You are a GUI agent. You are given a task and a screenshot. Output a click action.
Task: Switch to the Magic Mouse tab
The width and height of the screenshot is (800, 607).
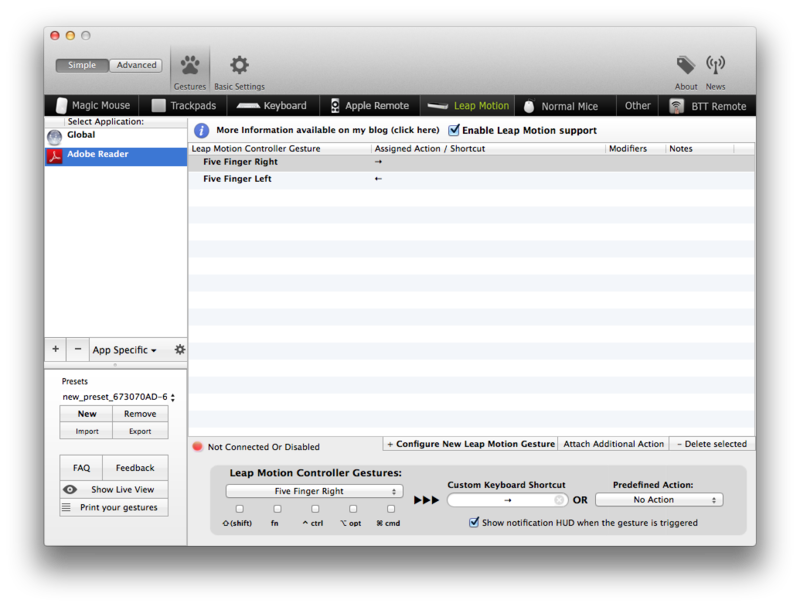coord(92,106)
